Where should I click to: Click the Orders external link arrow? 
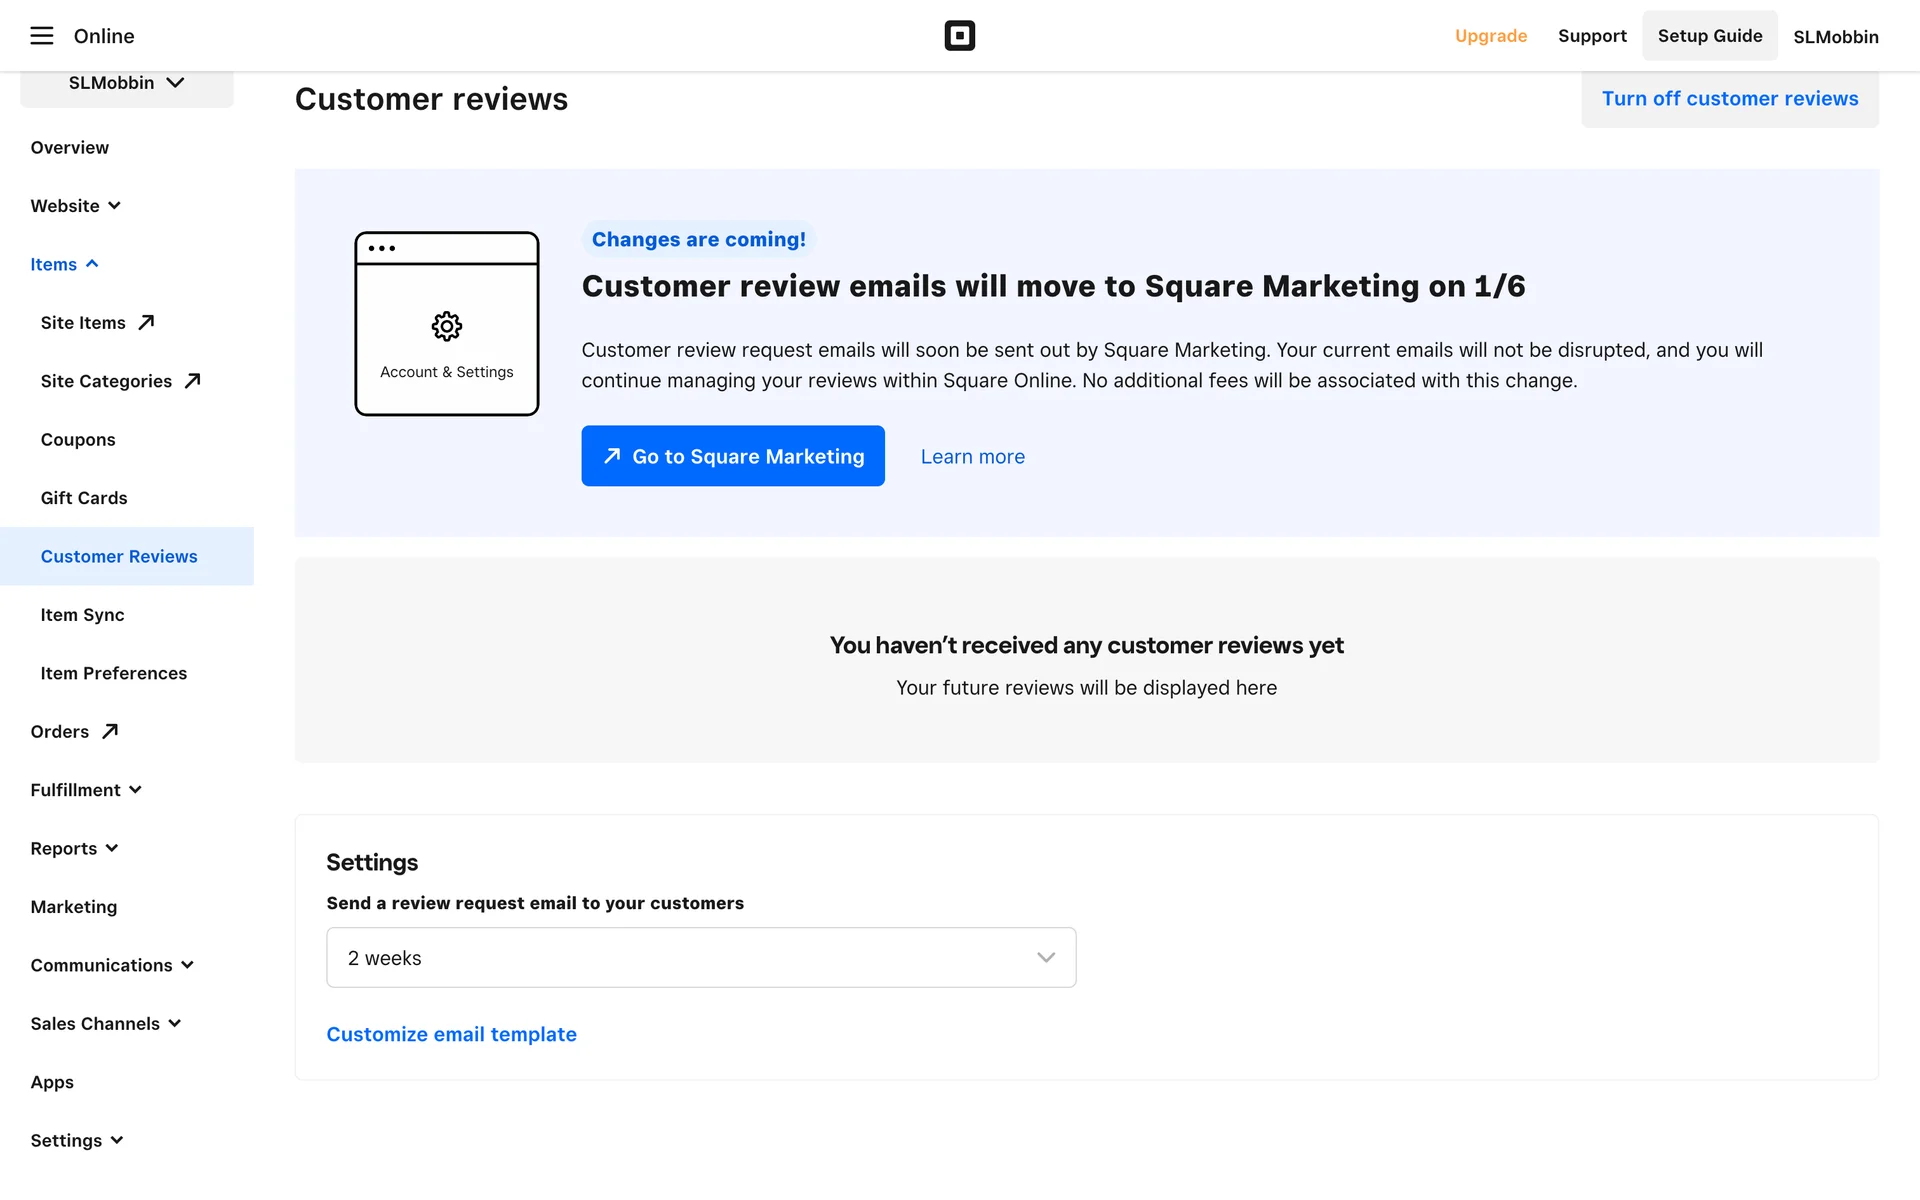point(110,731)
